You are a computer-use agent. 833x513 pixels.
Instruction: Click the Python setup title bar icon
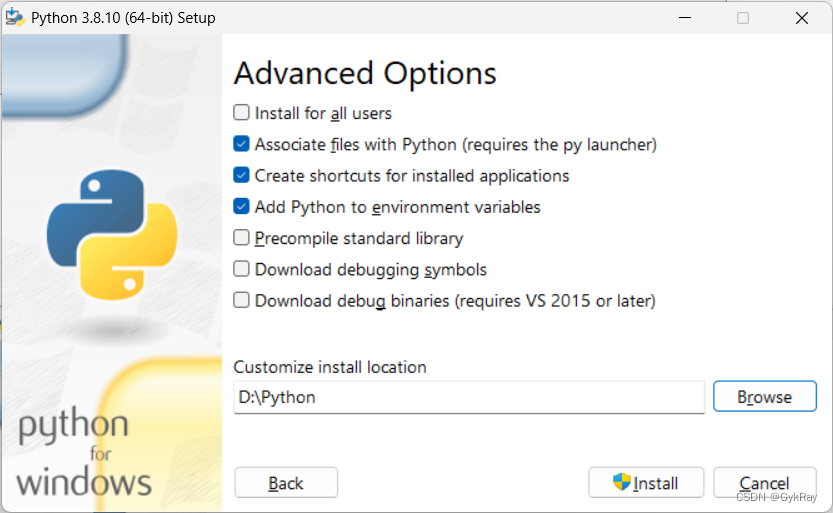pyautogui.click(x=15, y=18)
